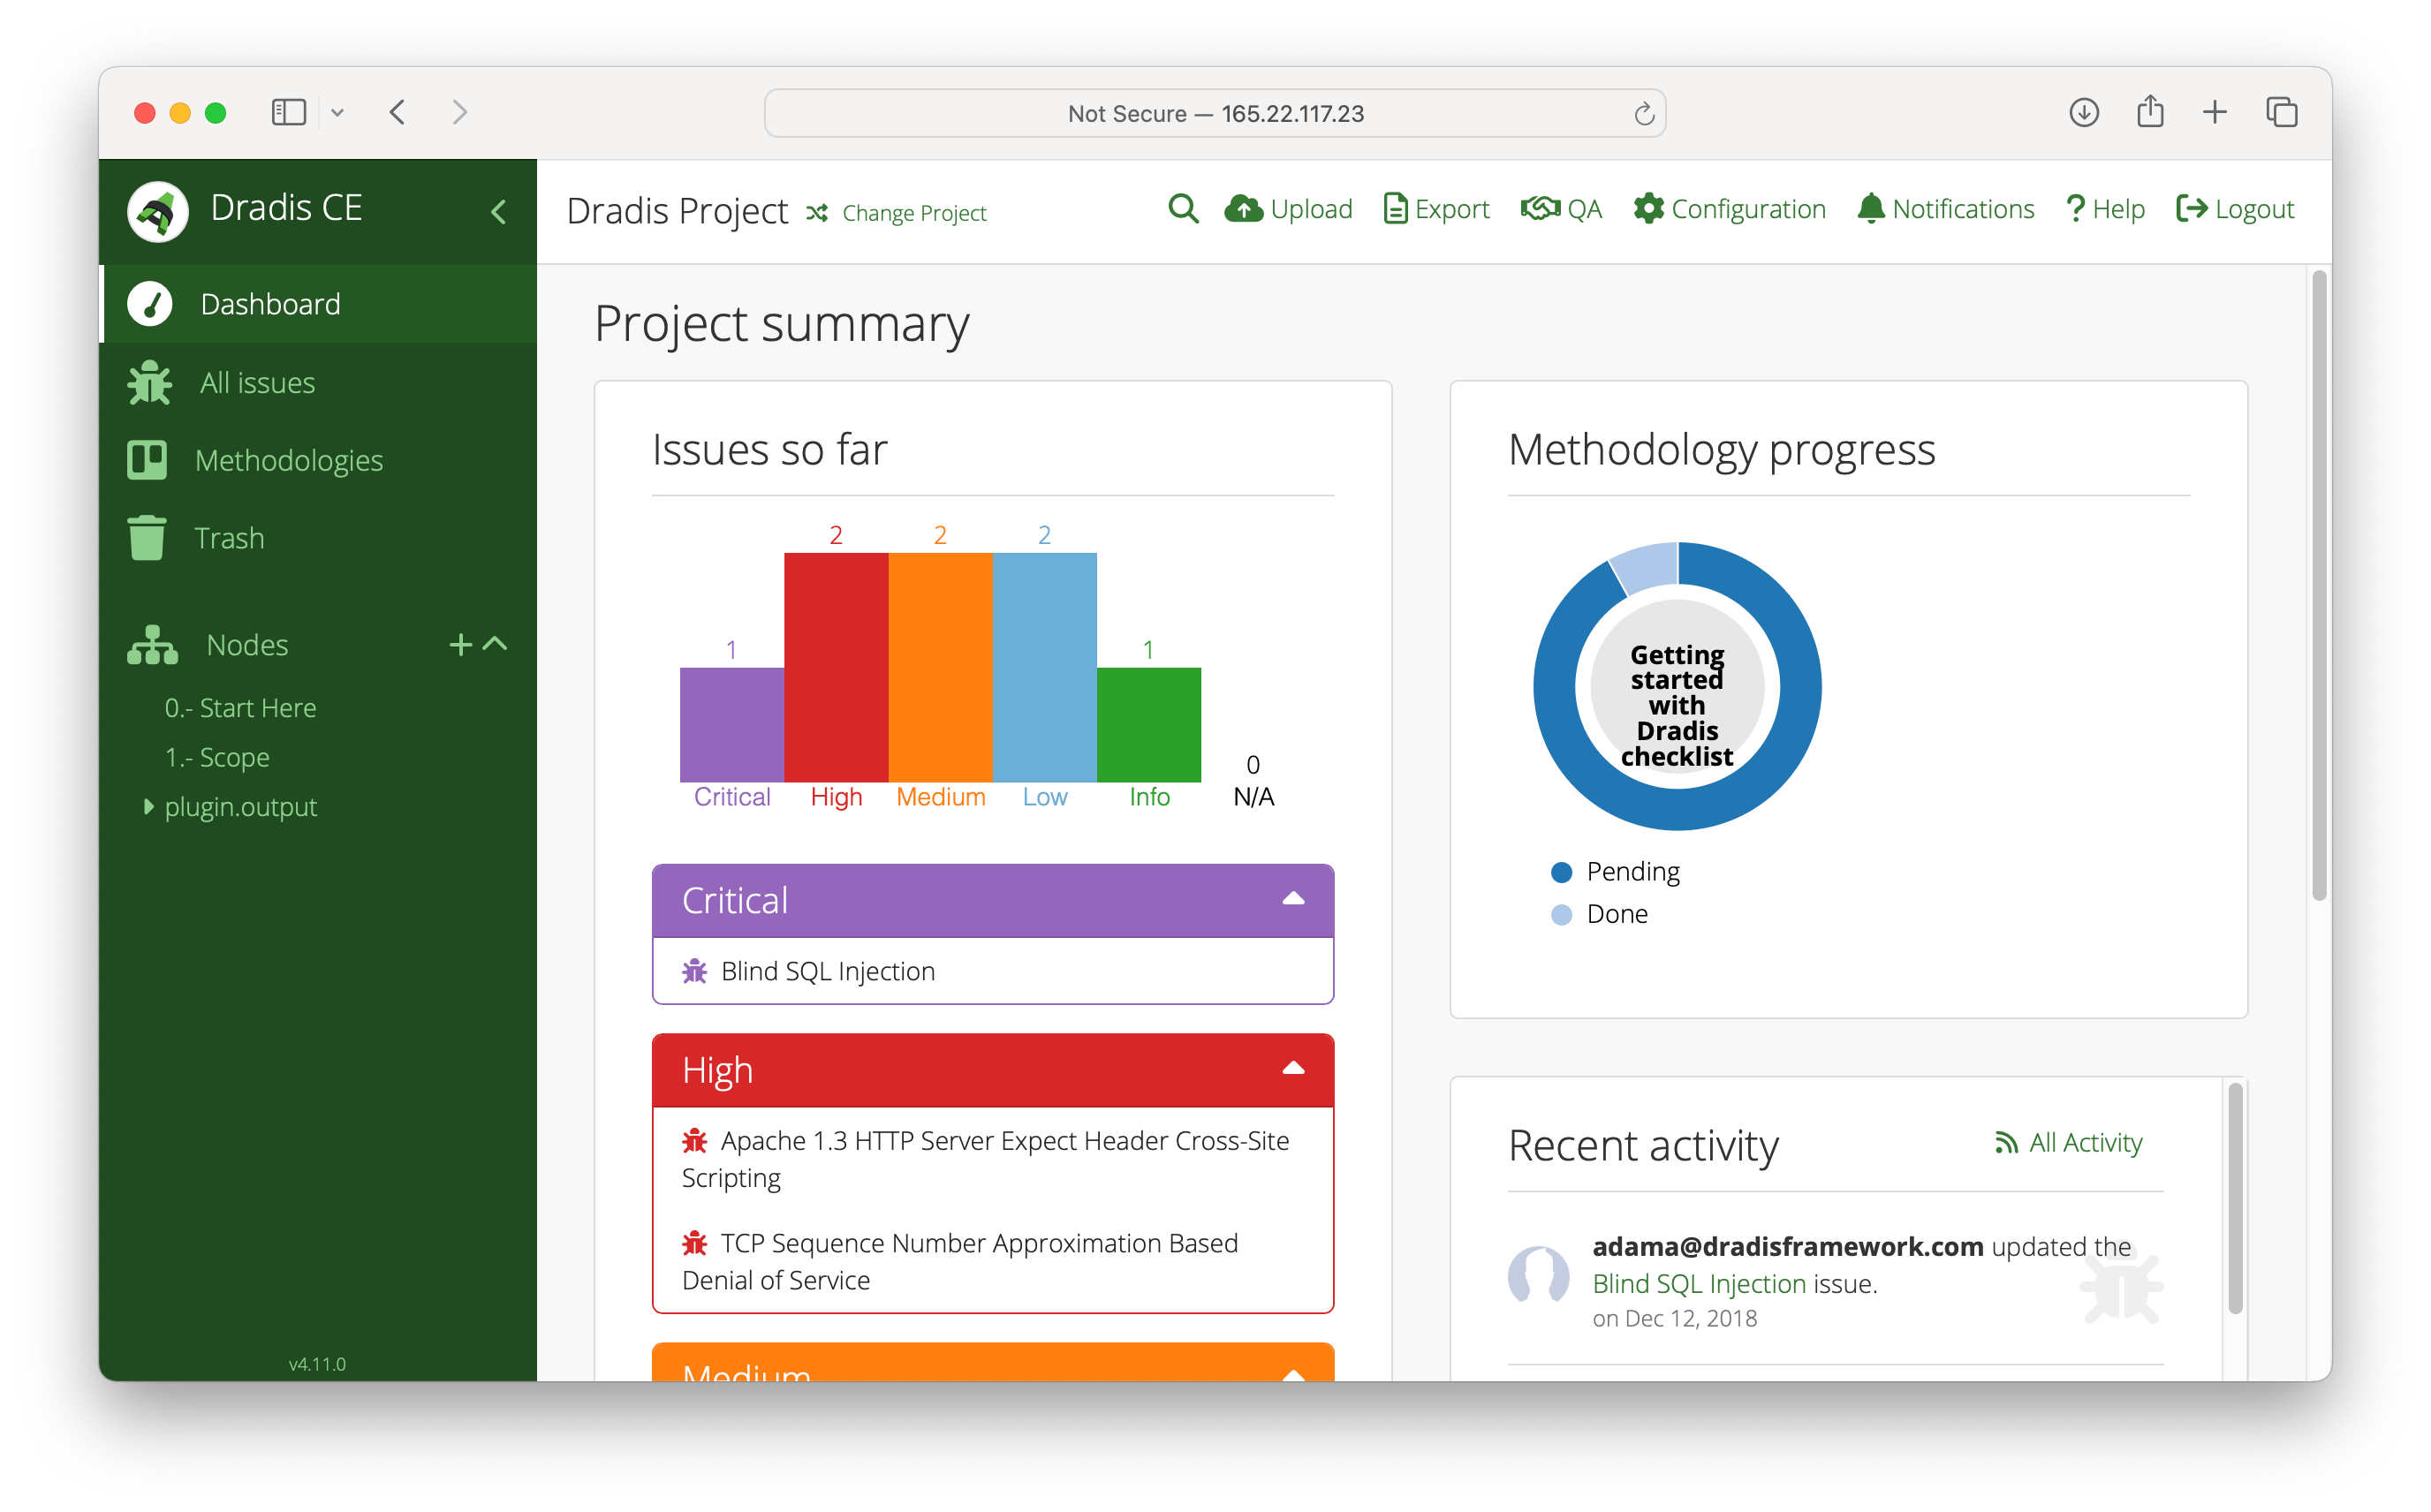The width and height of the screenshot is (2431, 1512).
Task: Open the All issues bug icon
Action: pos(148,382)
